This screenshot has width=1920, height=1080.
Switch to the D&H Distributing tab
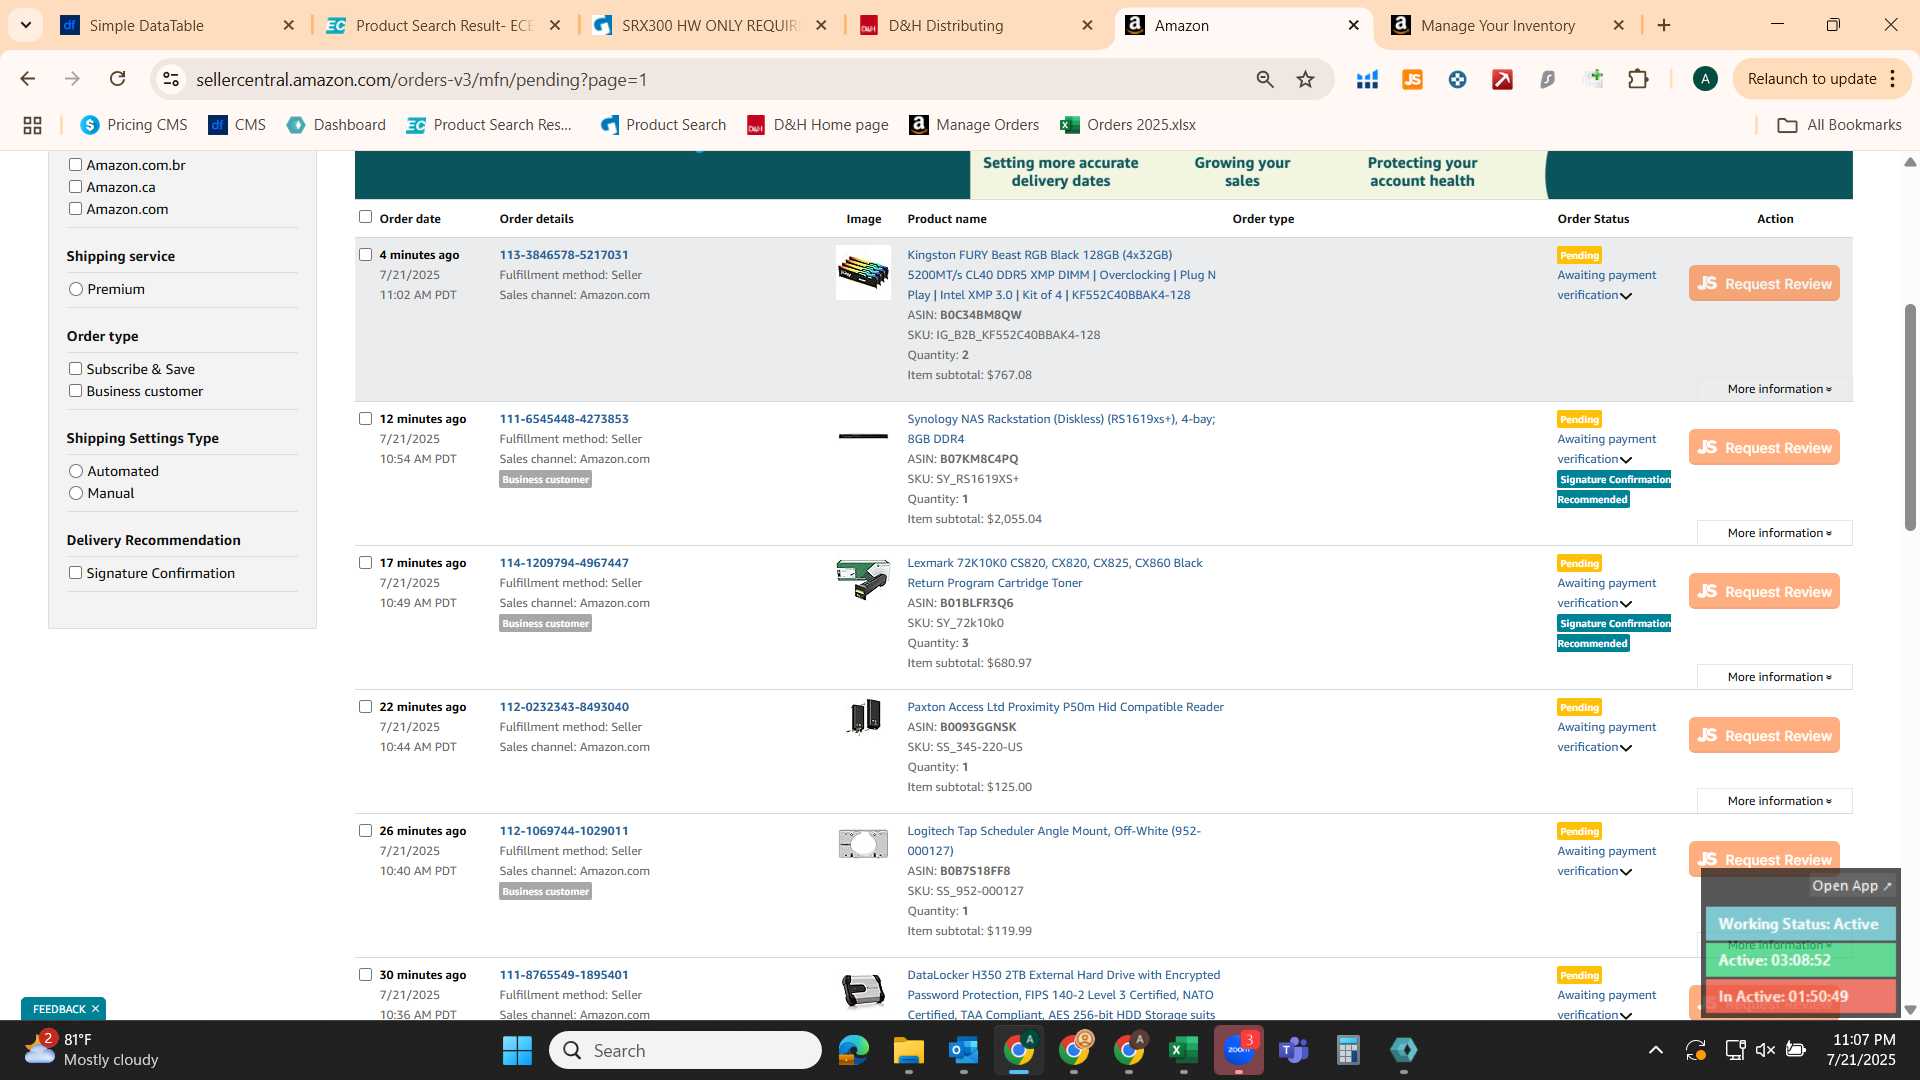[975, 25]
